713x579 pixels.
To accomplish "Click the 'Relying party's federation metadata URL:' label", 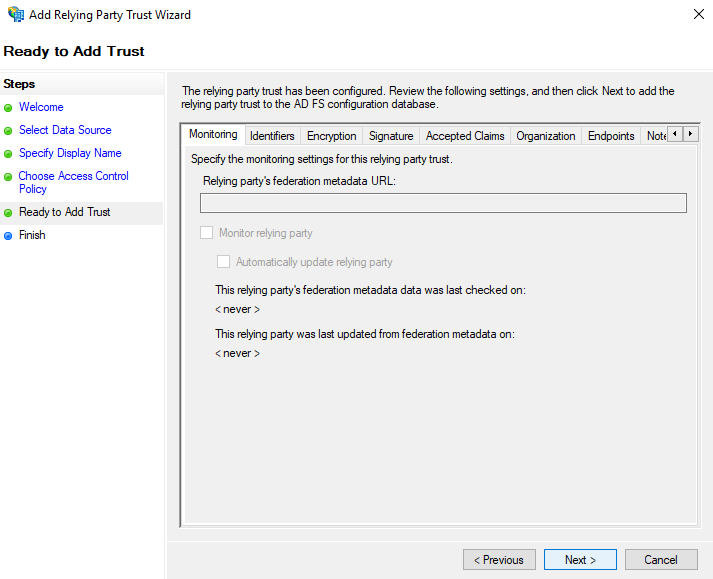I will click(x=299, y=181).
